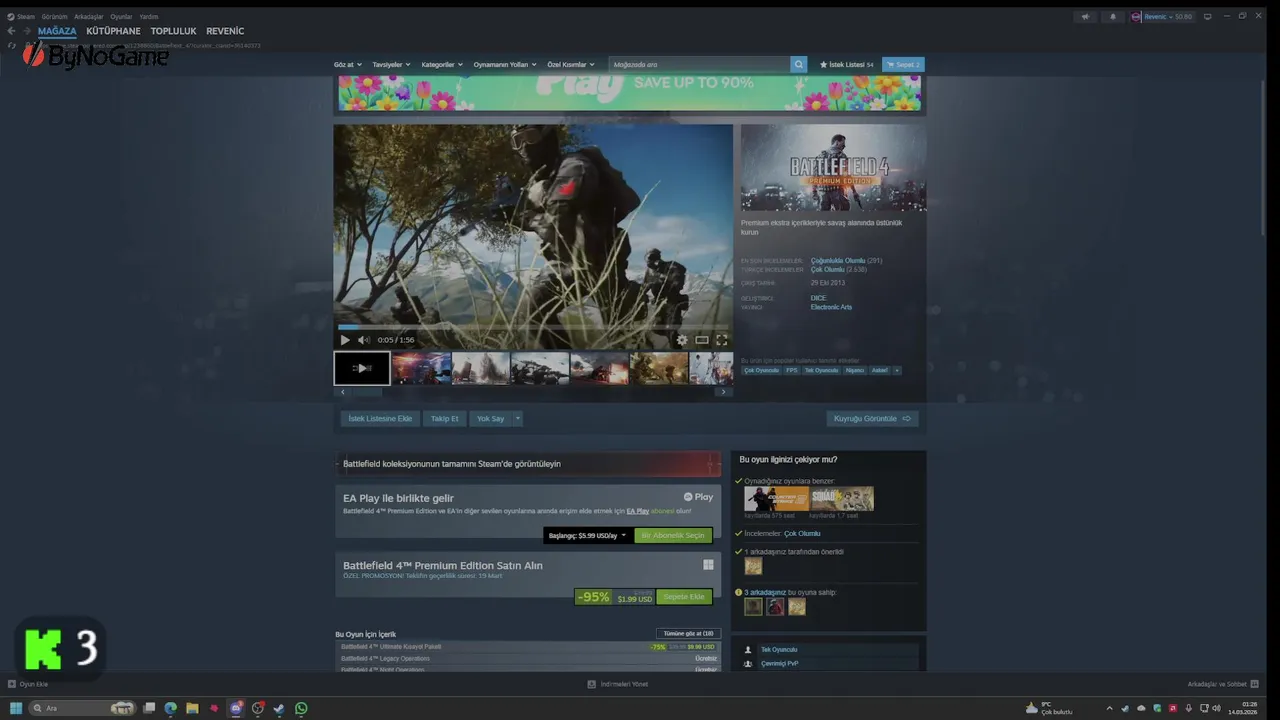Click the Yok Say button
The height and width of the screenshot is (720, 1280).
coord(490,419)
